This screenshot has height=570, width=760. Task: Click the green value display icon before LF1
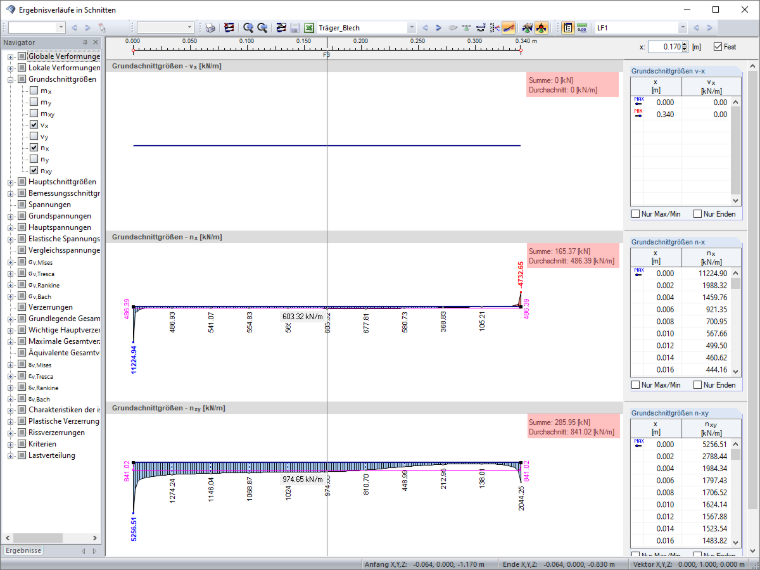point(582,28)
